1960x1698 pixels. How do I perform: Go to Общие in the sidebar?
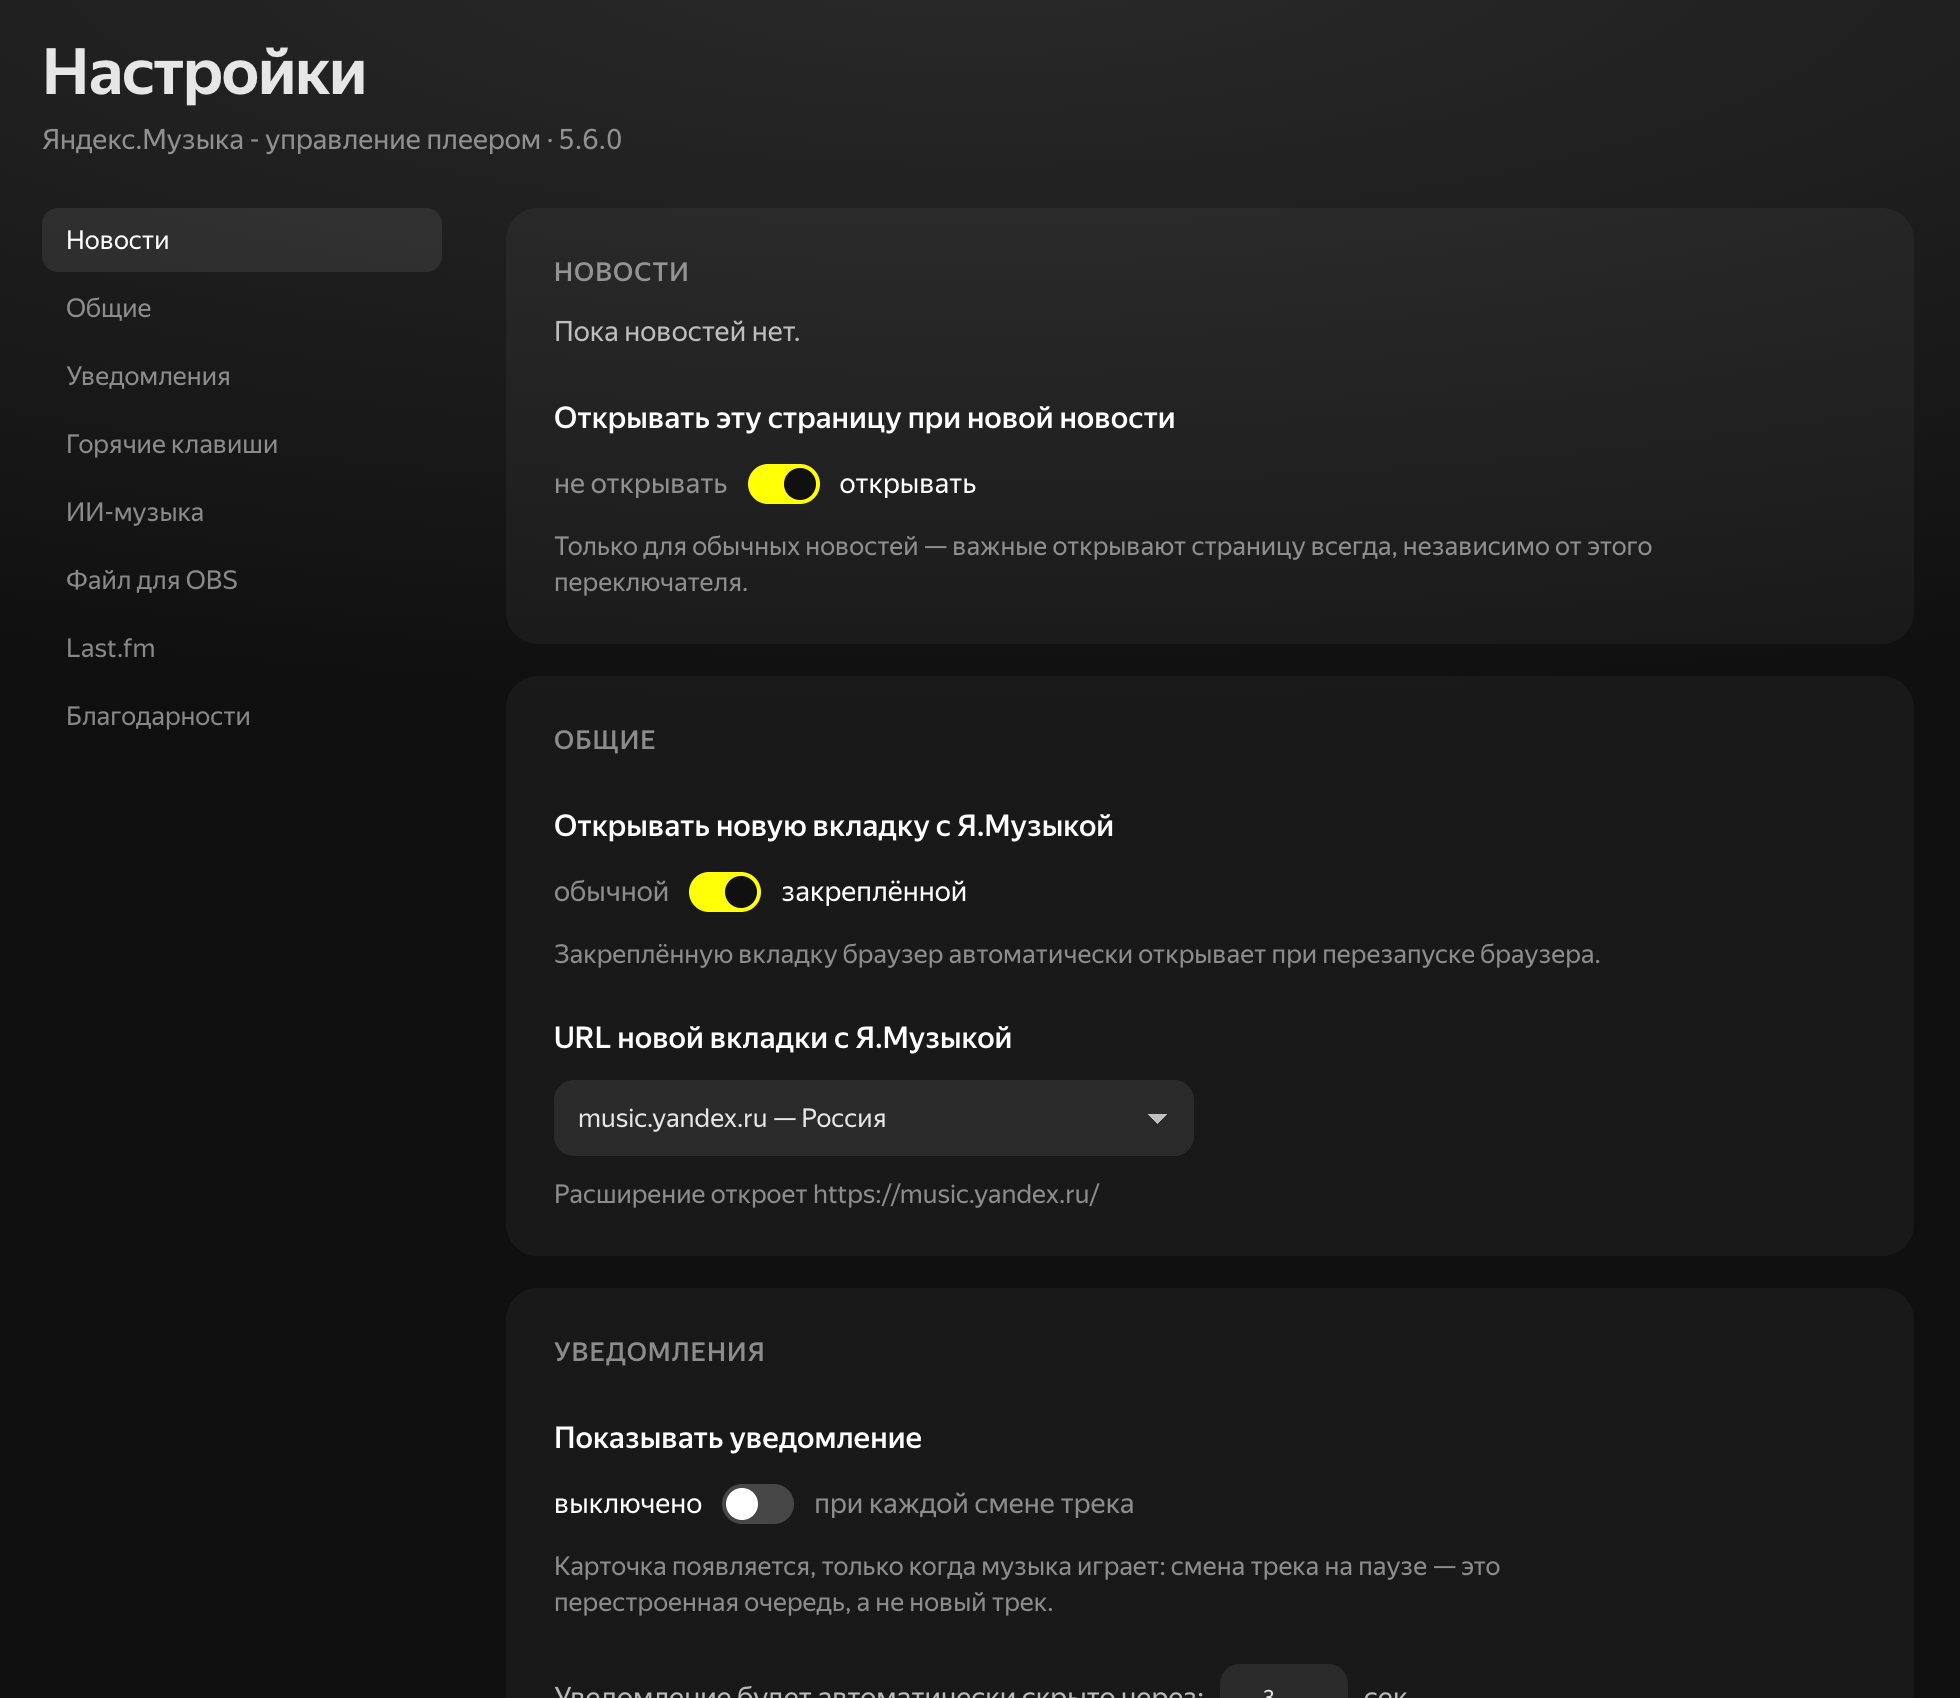pyautogui.click(x=241, y=308)
